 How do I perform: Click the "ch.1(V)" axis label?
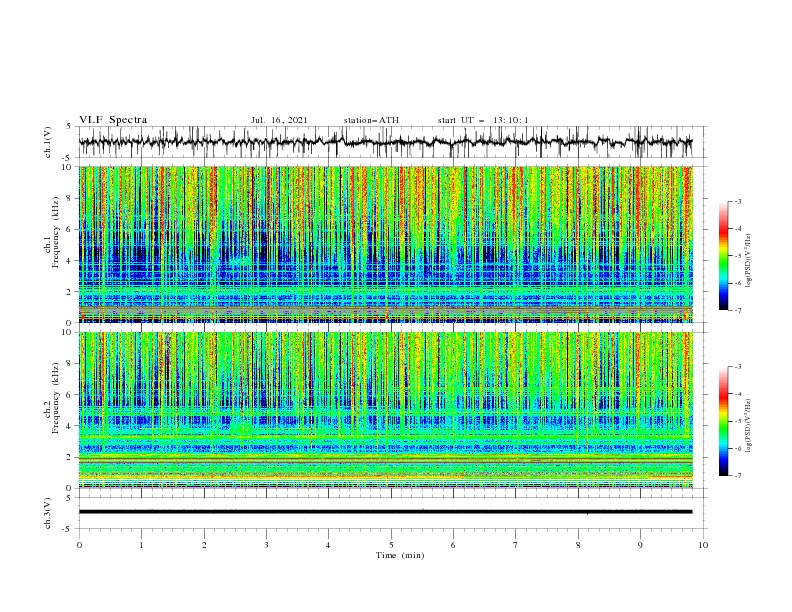pyautogui.click(x=48, y=142)
